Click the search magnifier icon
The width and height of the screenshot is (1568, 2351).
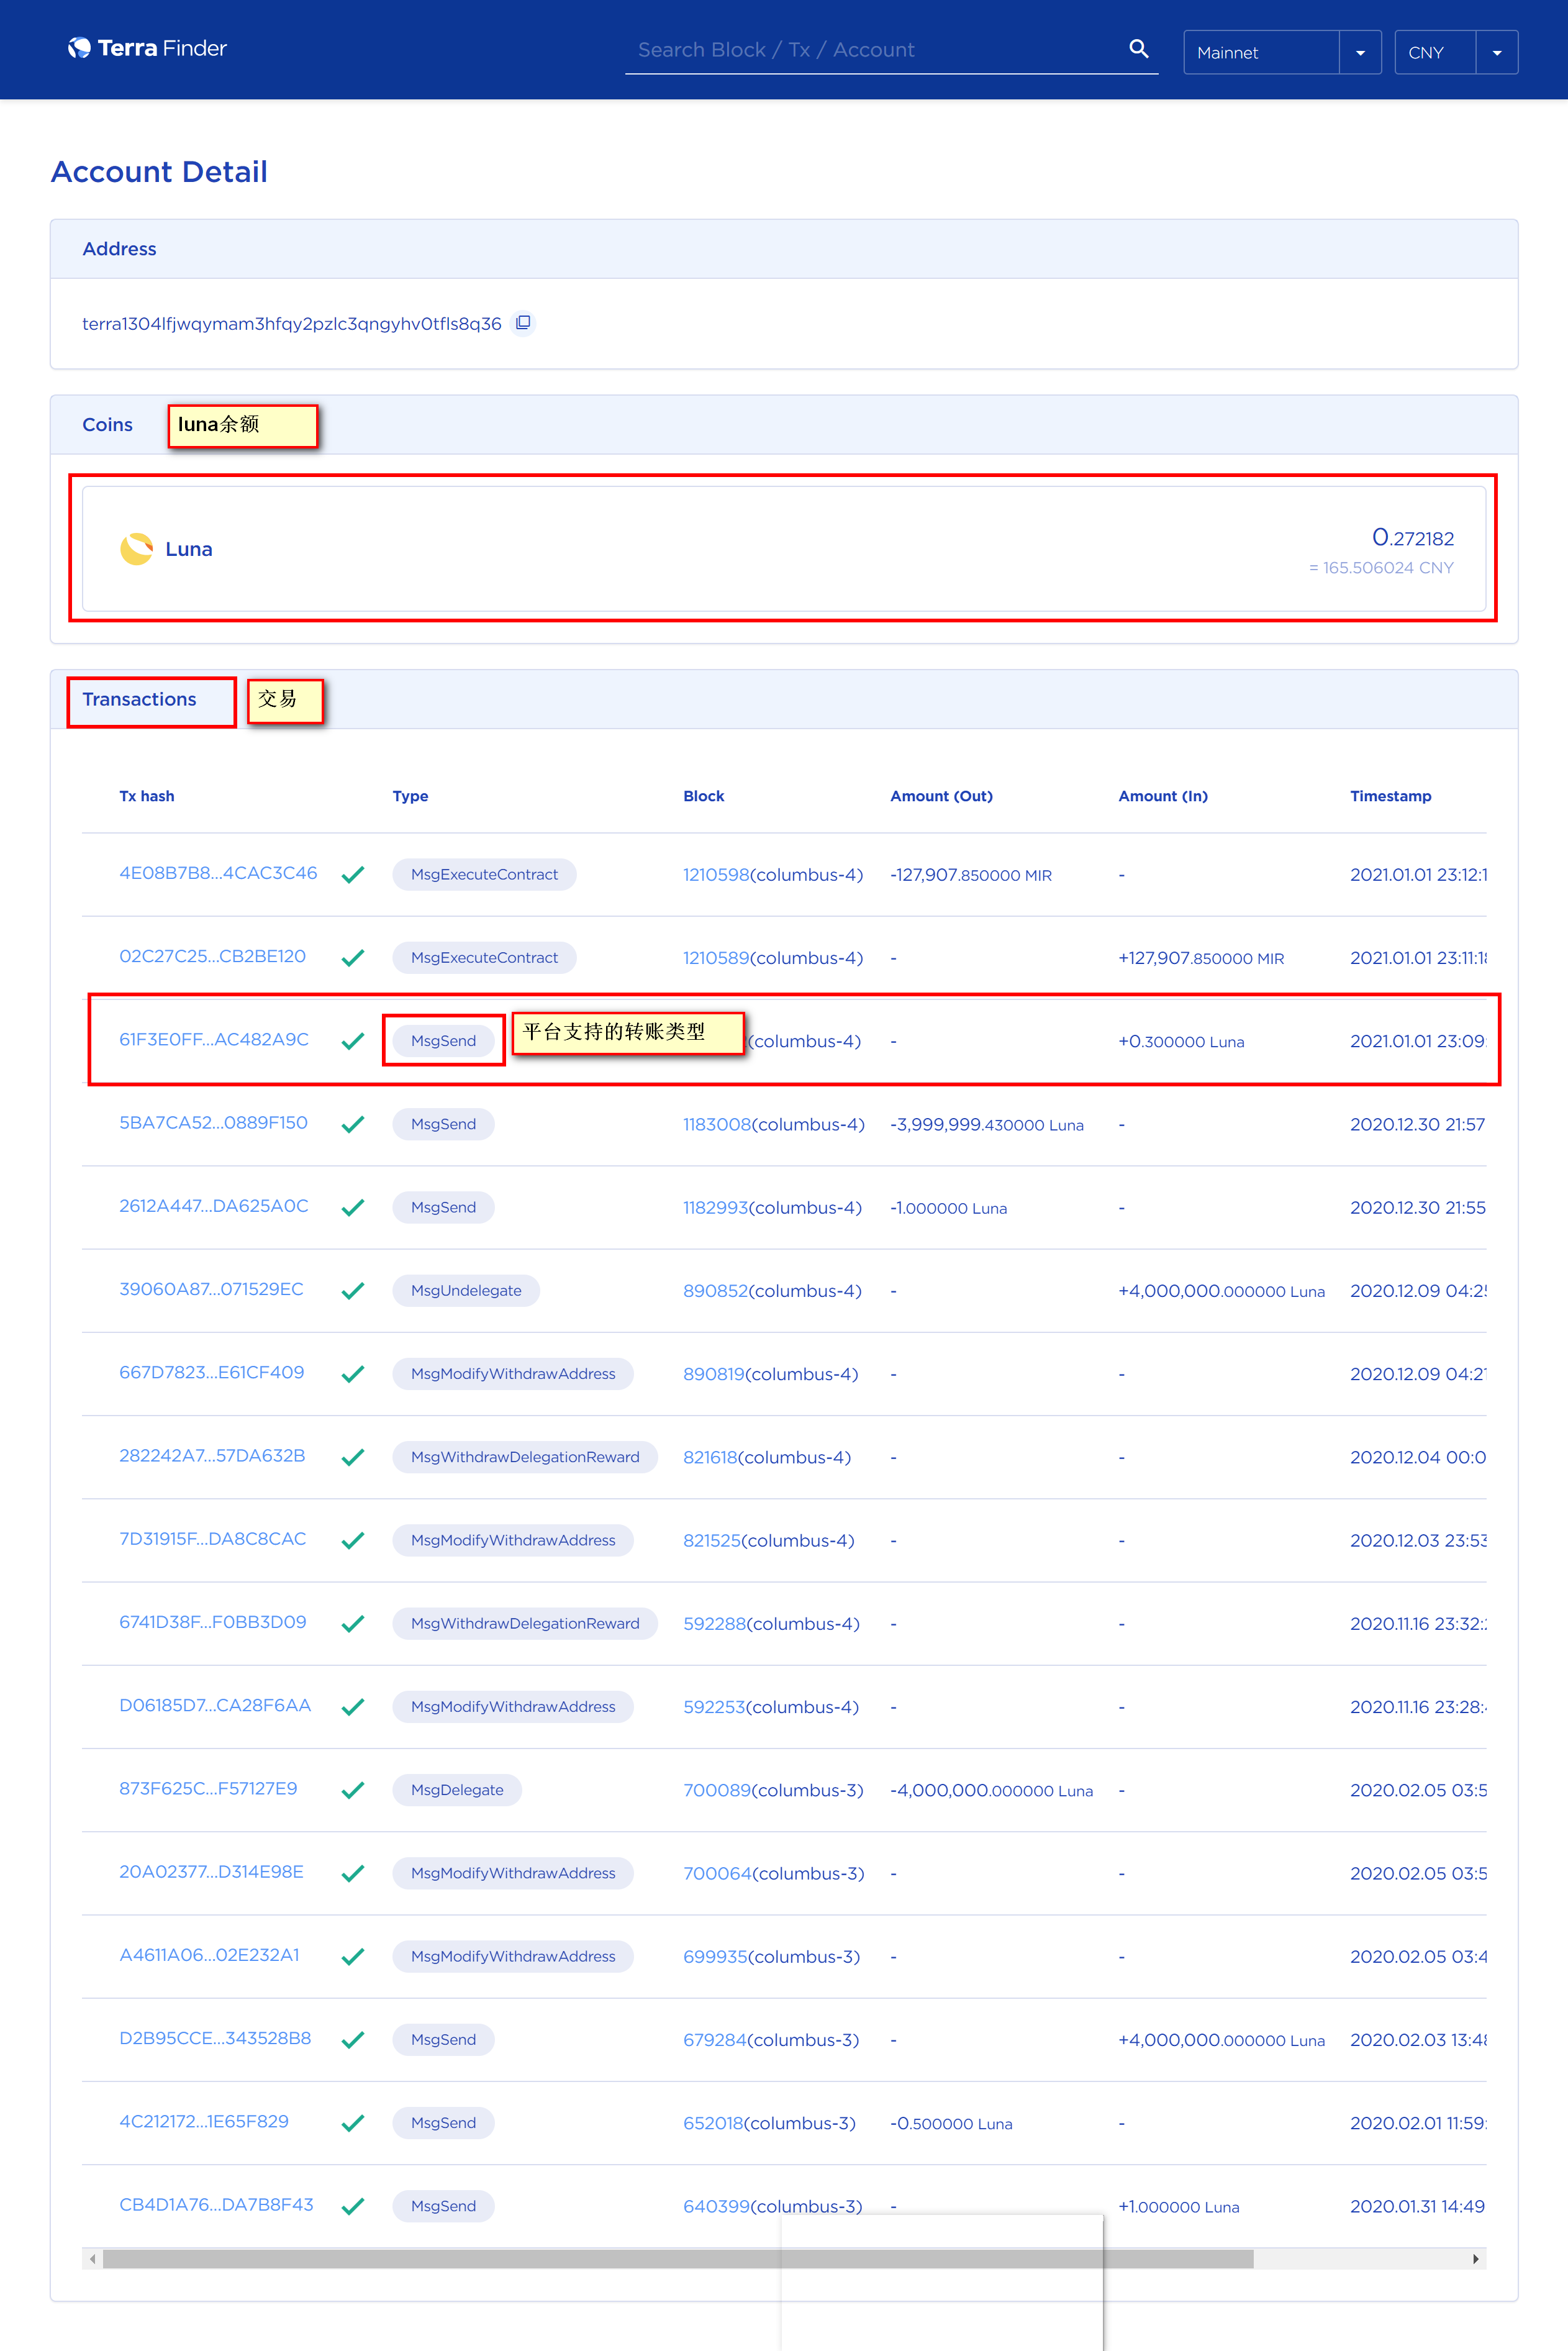pyautogui.click(x=1138, y=49)
